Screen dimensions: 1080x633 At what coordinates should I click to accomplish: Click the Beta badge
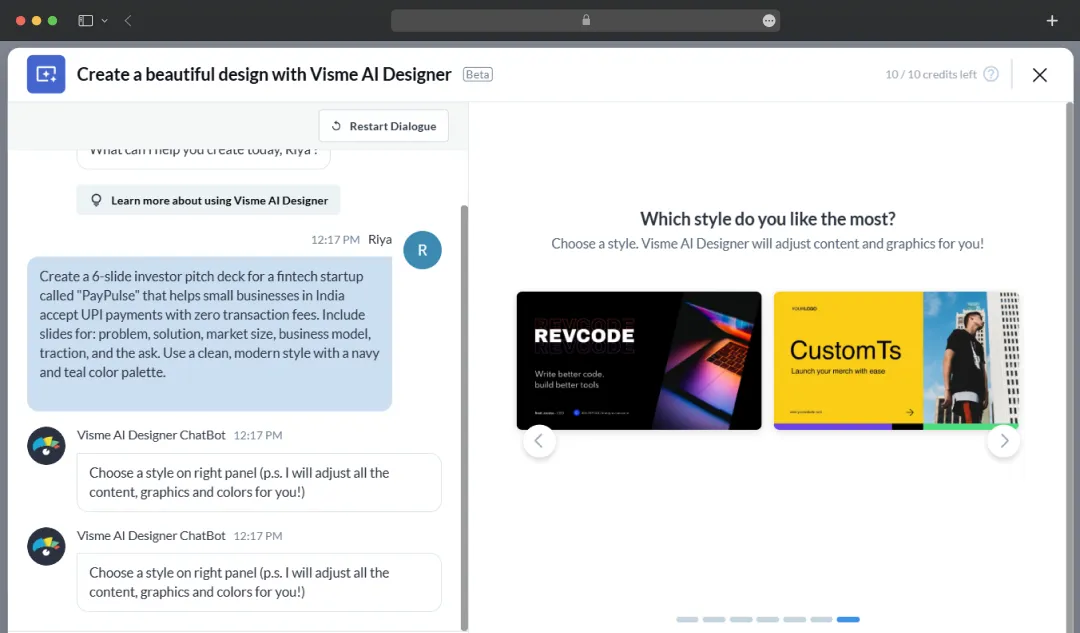point(477,74)
